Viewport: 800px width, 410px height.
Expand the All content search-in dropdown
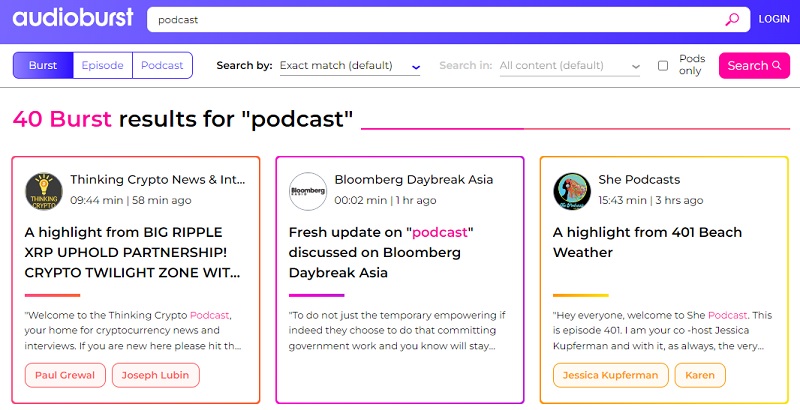(x=569, y=66)
